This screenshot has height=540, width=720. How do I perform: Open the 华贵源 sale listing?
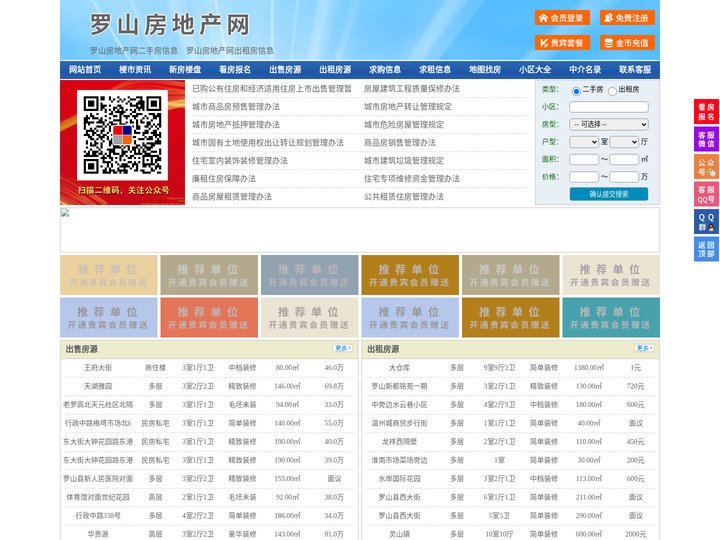(98, 534)
